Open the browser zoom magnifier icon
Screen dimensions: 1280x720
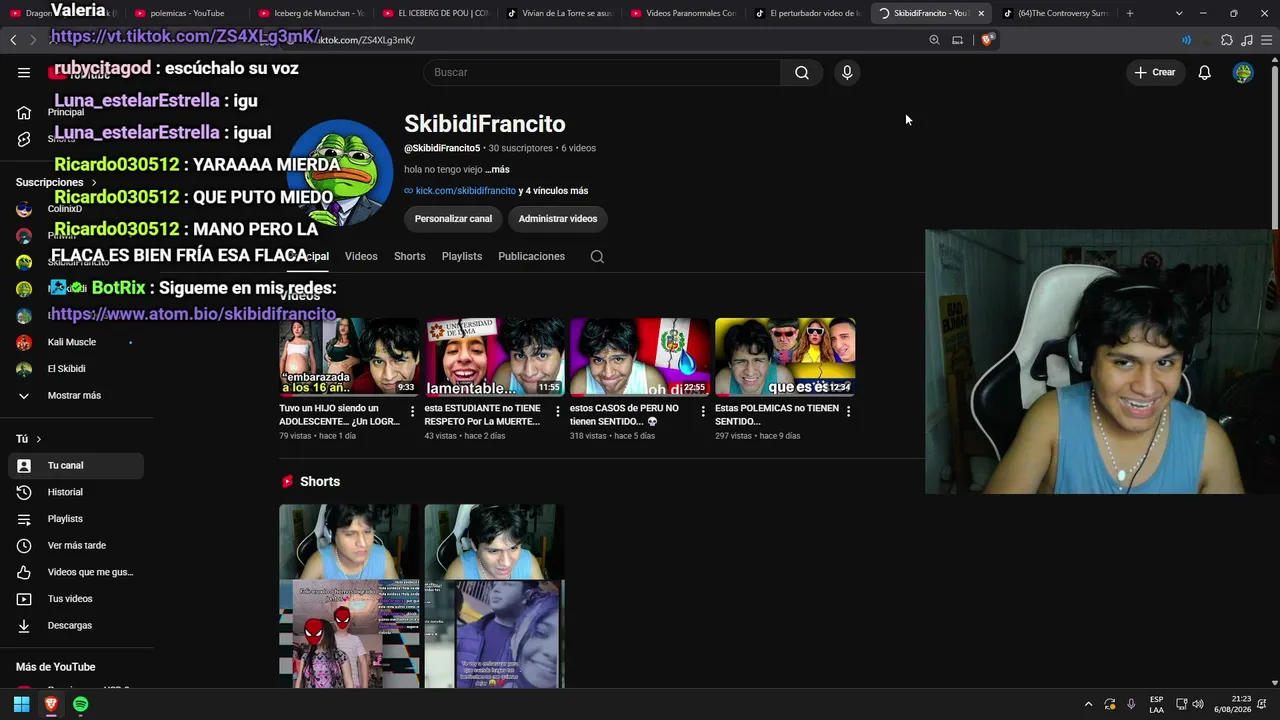click(x=934, y=40)
